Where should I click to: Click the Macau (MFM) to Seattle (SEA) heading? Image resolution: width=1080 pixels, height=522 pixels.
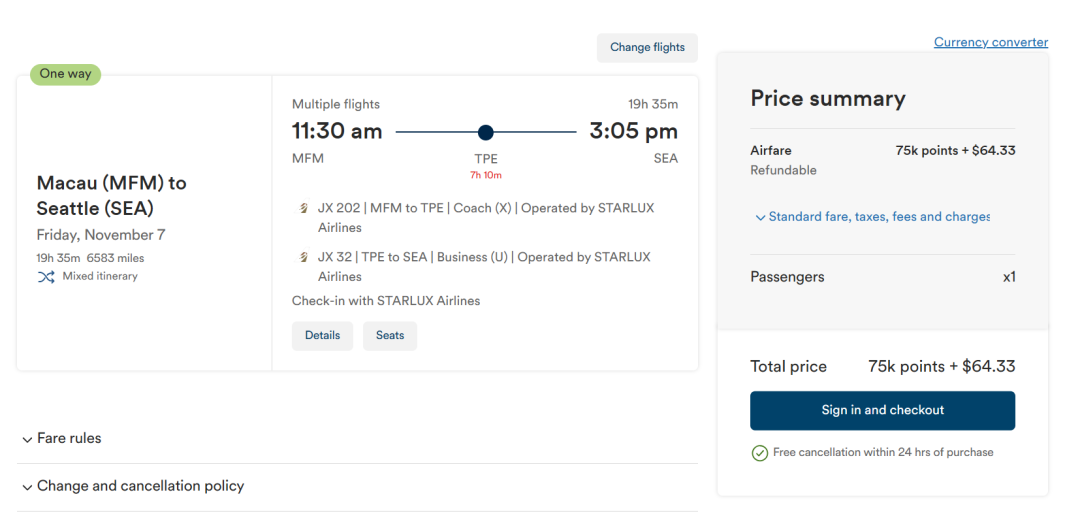point(111,196)
